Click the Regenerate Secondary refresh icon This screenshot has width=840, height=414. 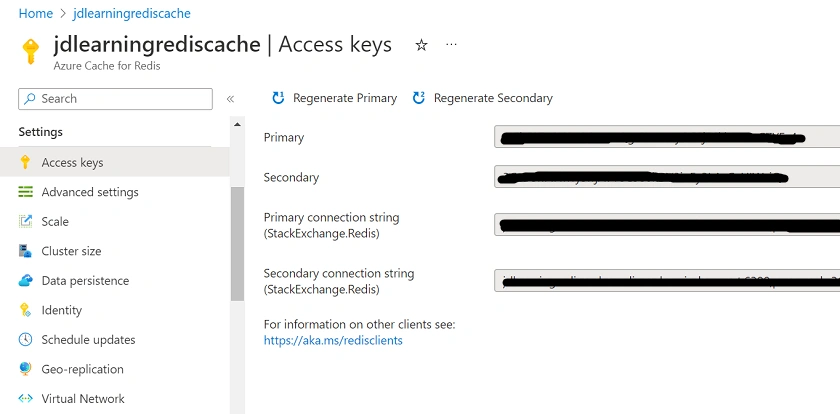pyautogui.click(x=418, y=97)
